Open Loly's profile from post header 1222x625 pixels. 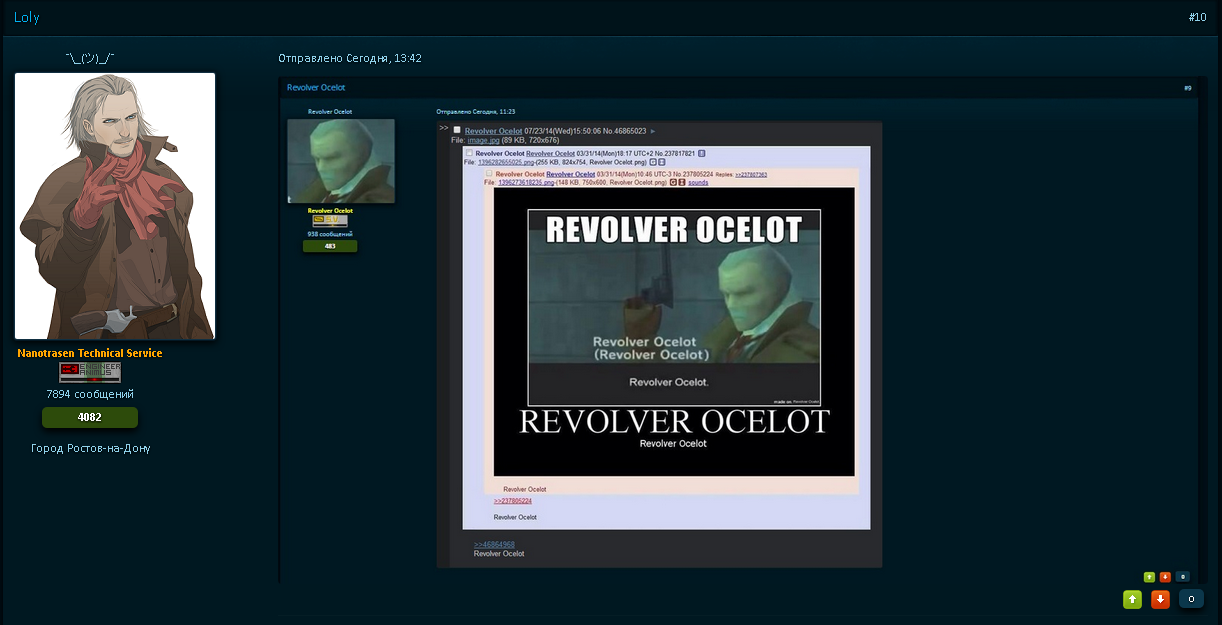(27, 17)
